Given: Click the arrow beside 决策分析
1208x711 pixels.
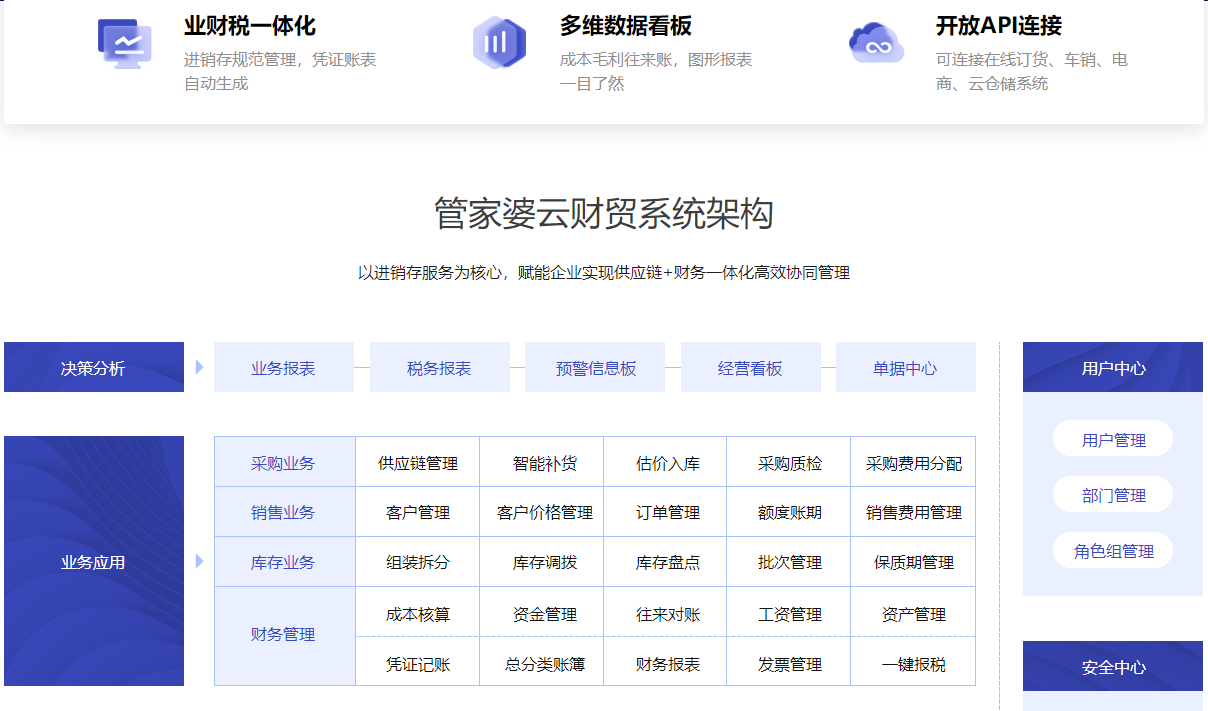Looking at the screenshot, I should click(x=199, y=367).
